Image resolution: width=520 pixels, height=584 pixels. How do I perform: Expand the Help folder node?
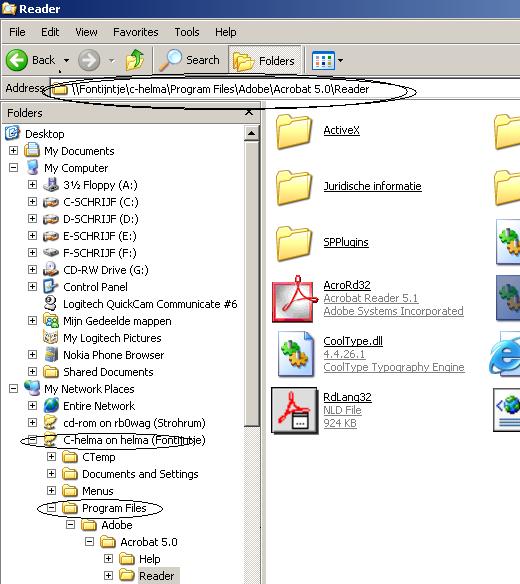tap(108, 558)
